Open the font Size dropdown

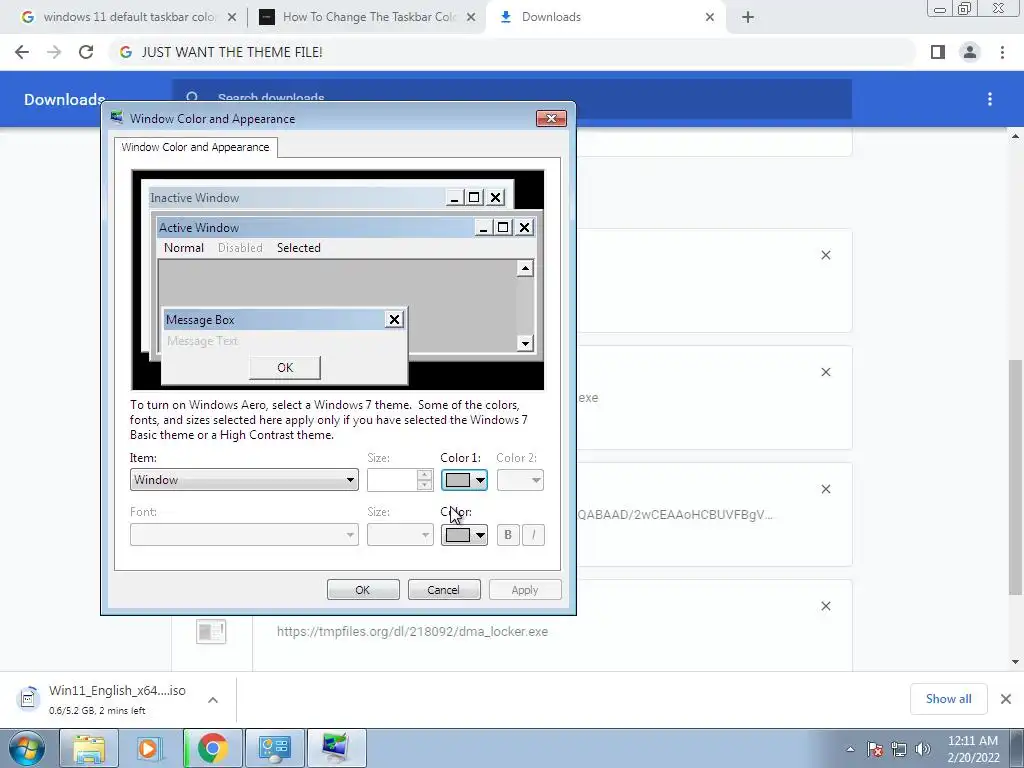400,535
